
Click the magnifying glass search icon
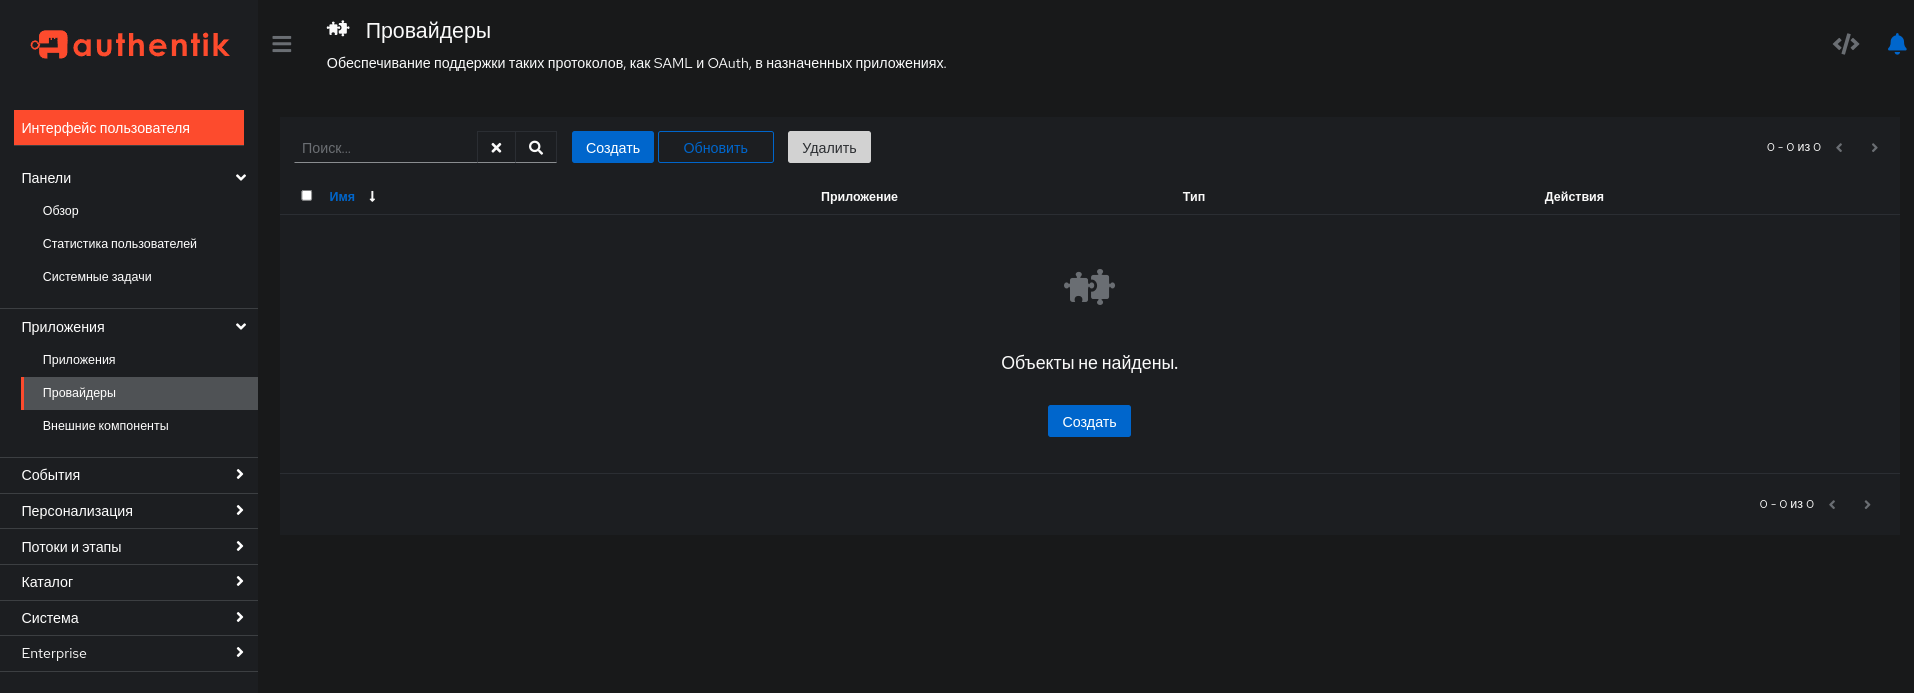[536, 147]
